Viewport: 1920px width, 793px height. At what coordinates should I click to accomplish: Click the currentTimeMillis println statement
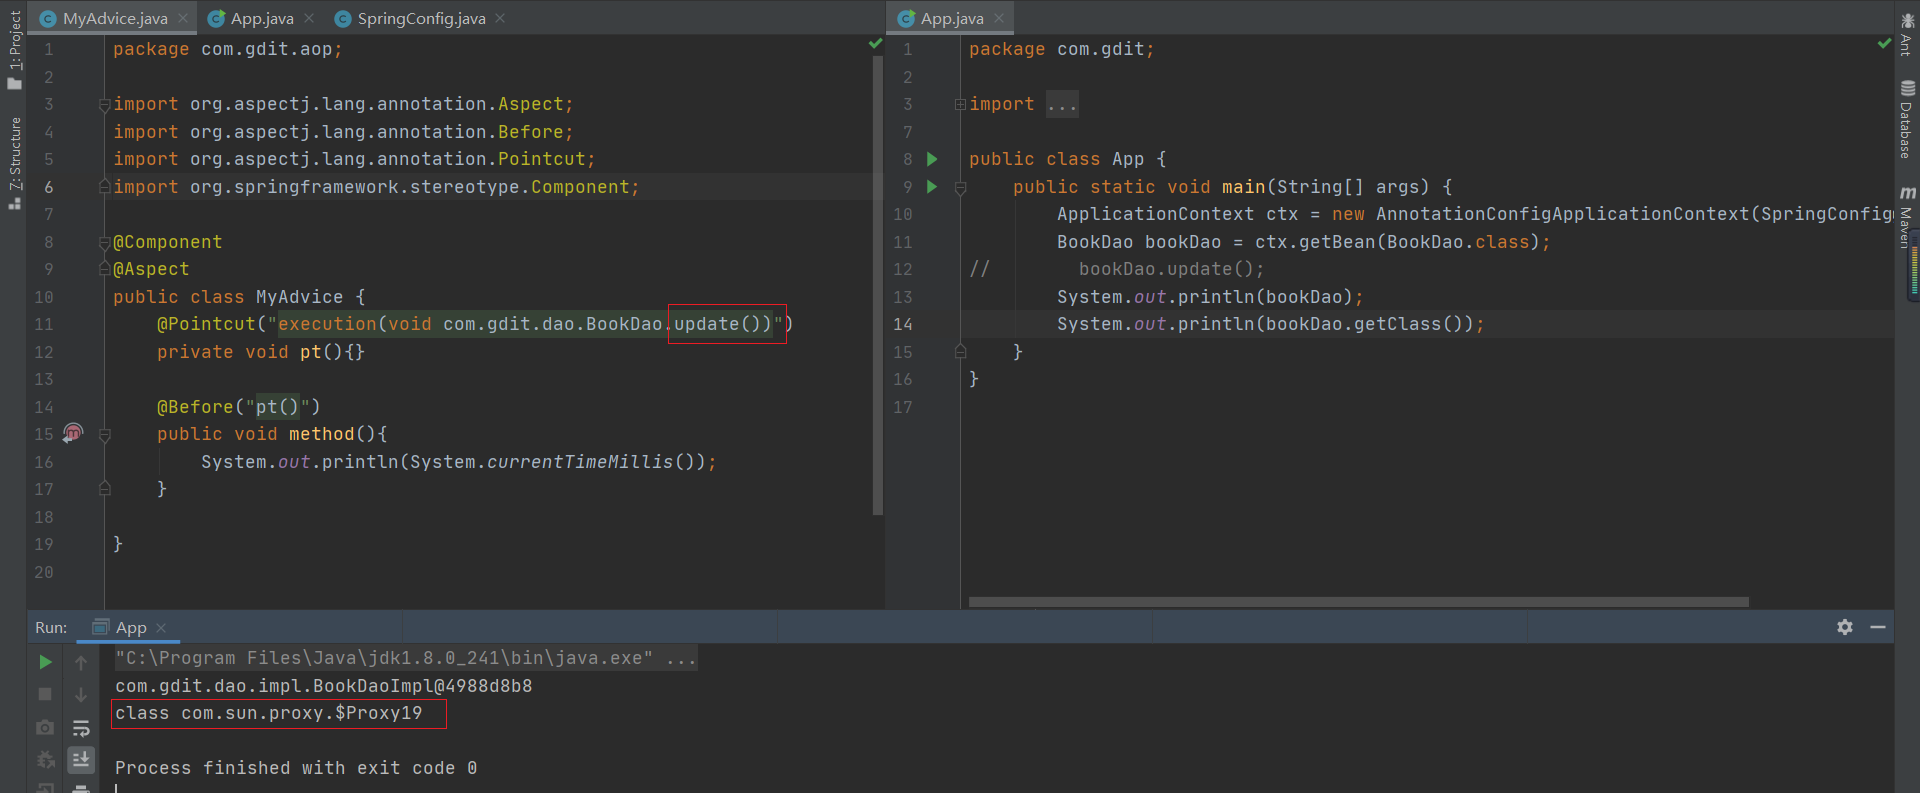click(x=459, y=462)
